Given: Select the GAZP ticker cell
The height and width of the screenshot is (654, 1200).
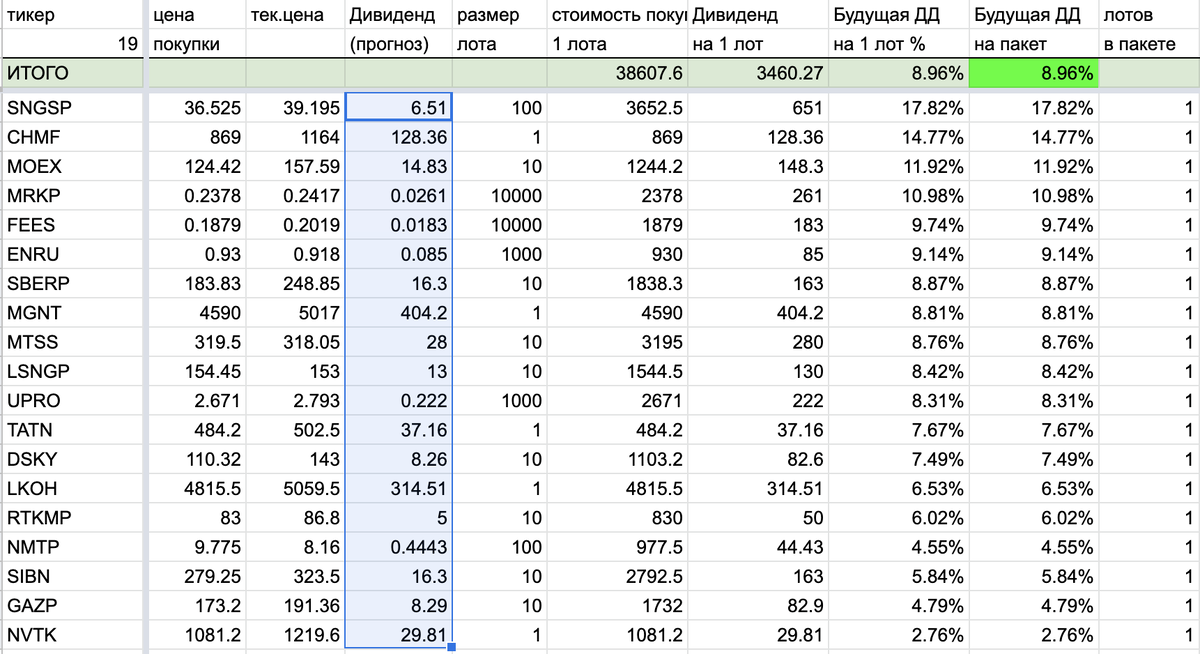Looking at the screenshot, I should pos(72,606).
